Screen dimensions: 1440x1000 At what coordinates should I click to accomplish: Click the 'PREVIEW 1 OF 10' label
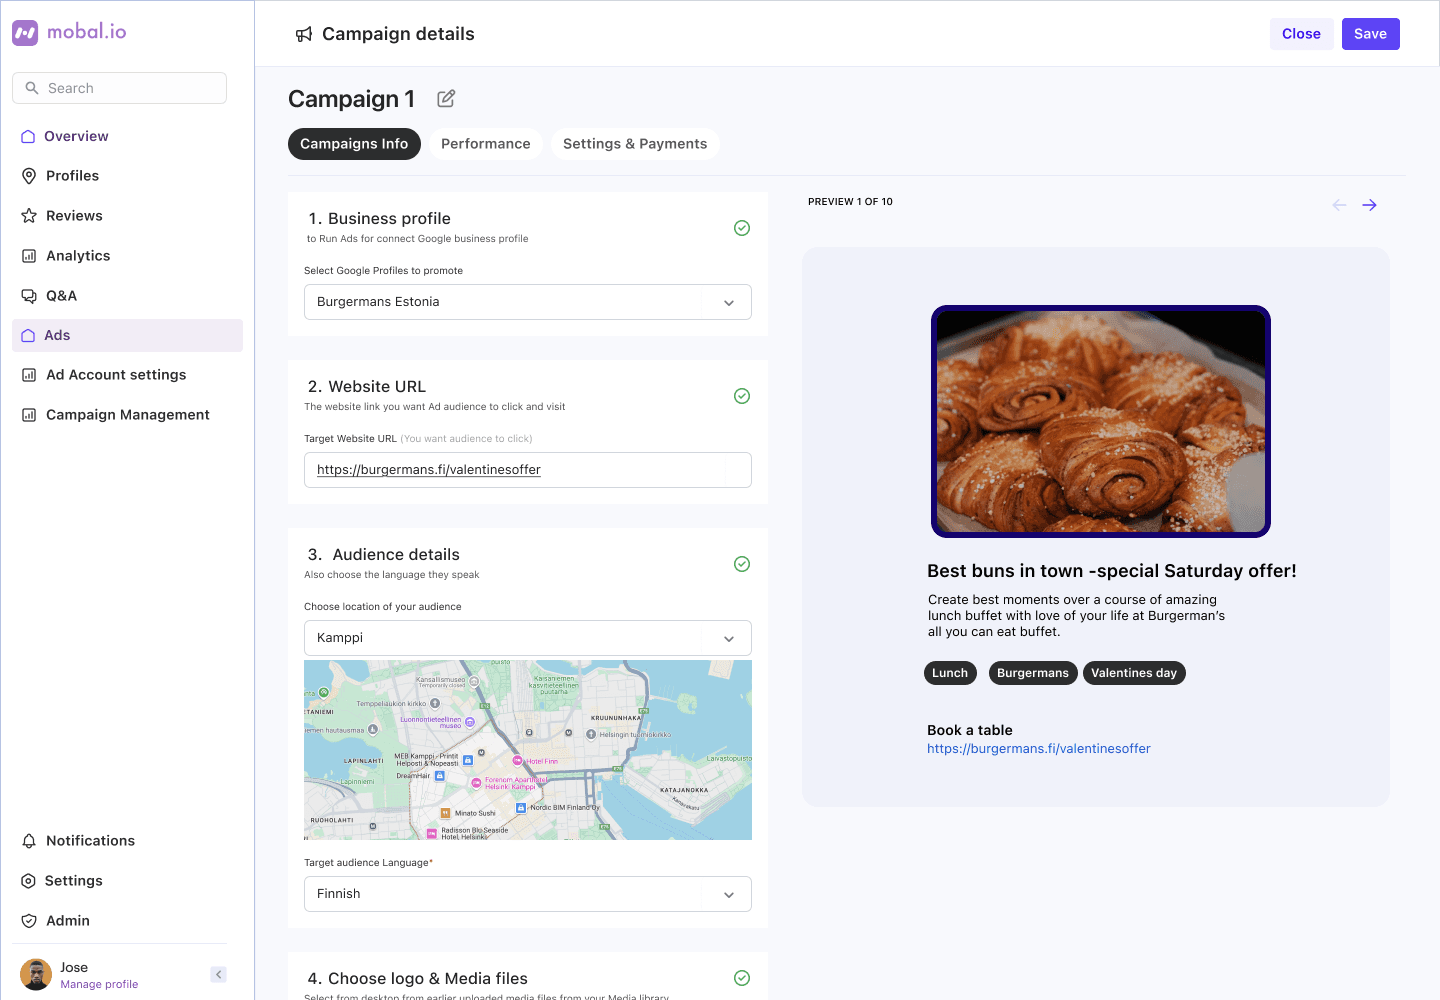[x=850, y=202]
